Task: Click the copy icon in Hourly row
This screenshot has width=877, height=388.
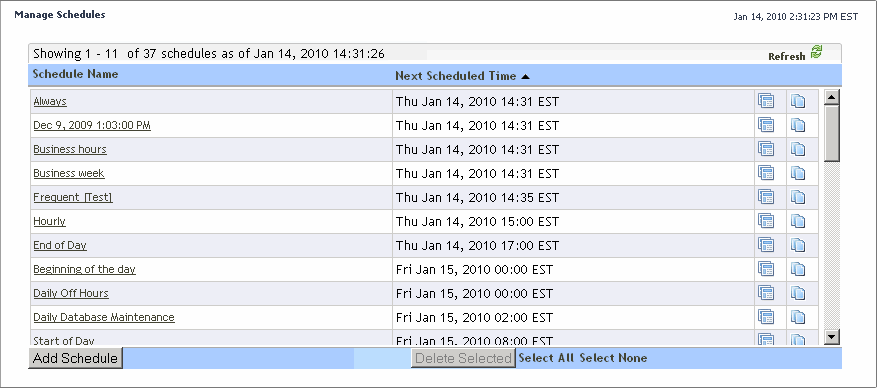Action: 798,222
